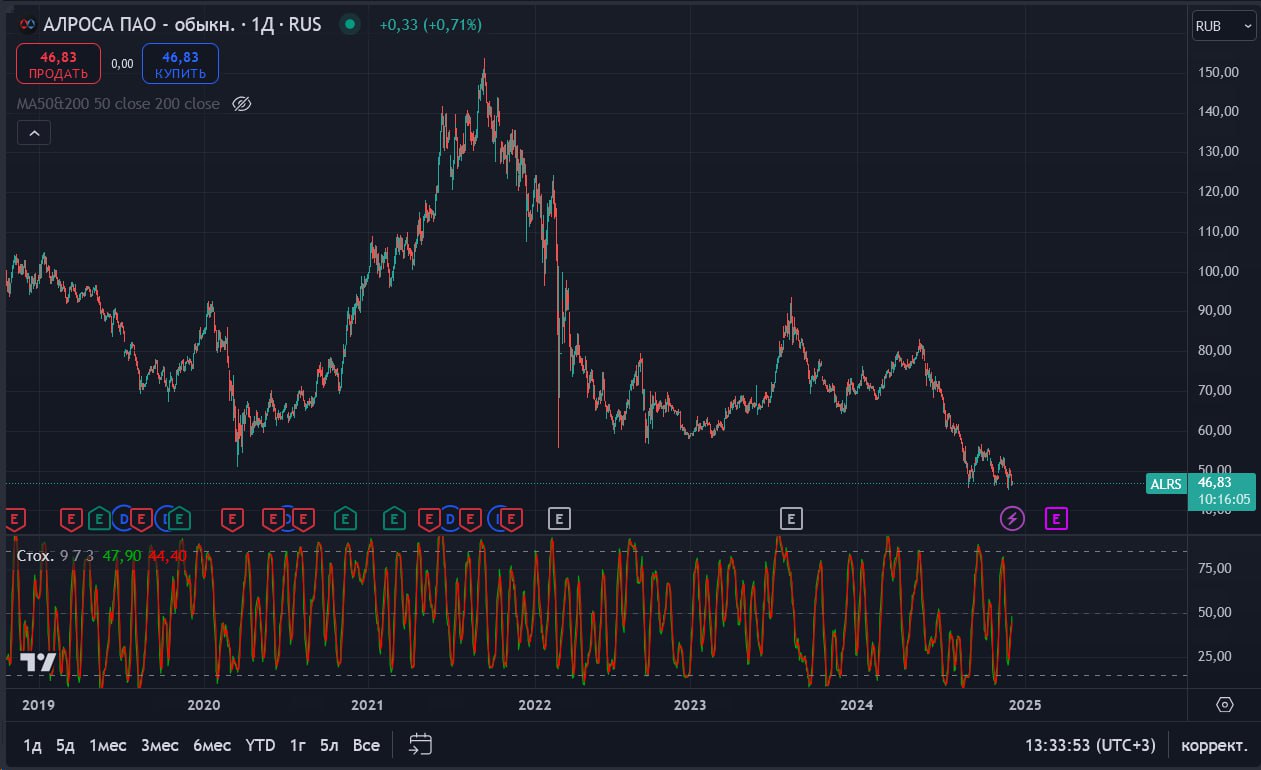Click the ПРОДАТЬ 46,83 sell button

(58, 64)
